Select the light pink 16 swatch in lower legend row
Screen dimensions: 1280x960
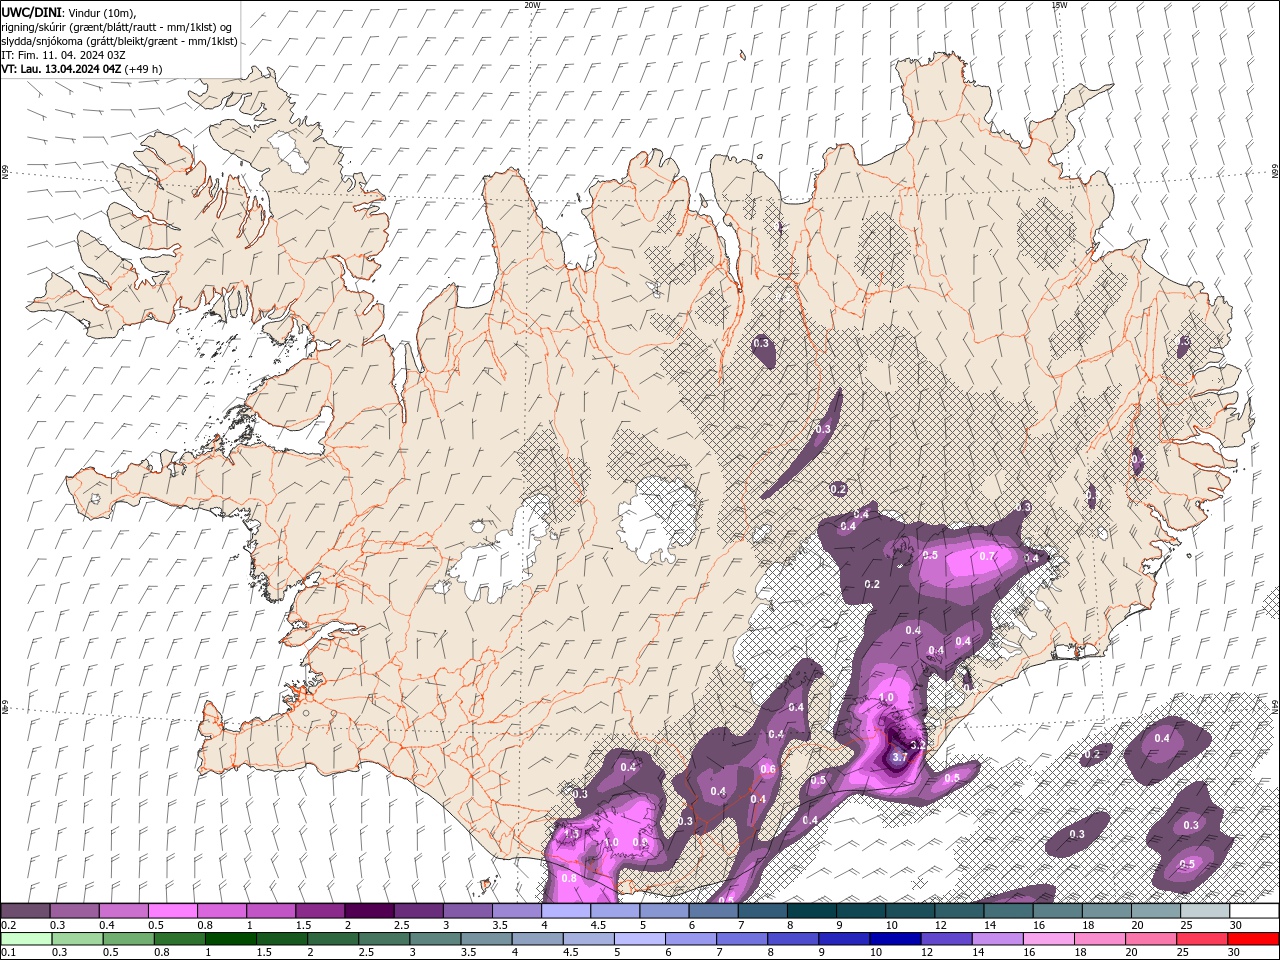(1048, 939)
